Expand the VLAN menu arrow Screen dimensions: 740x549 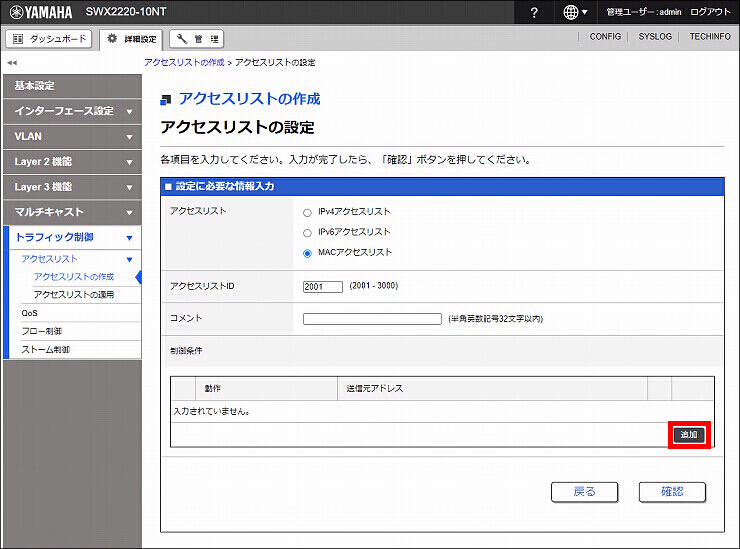(129, 137)
